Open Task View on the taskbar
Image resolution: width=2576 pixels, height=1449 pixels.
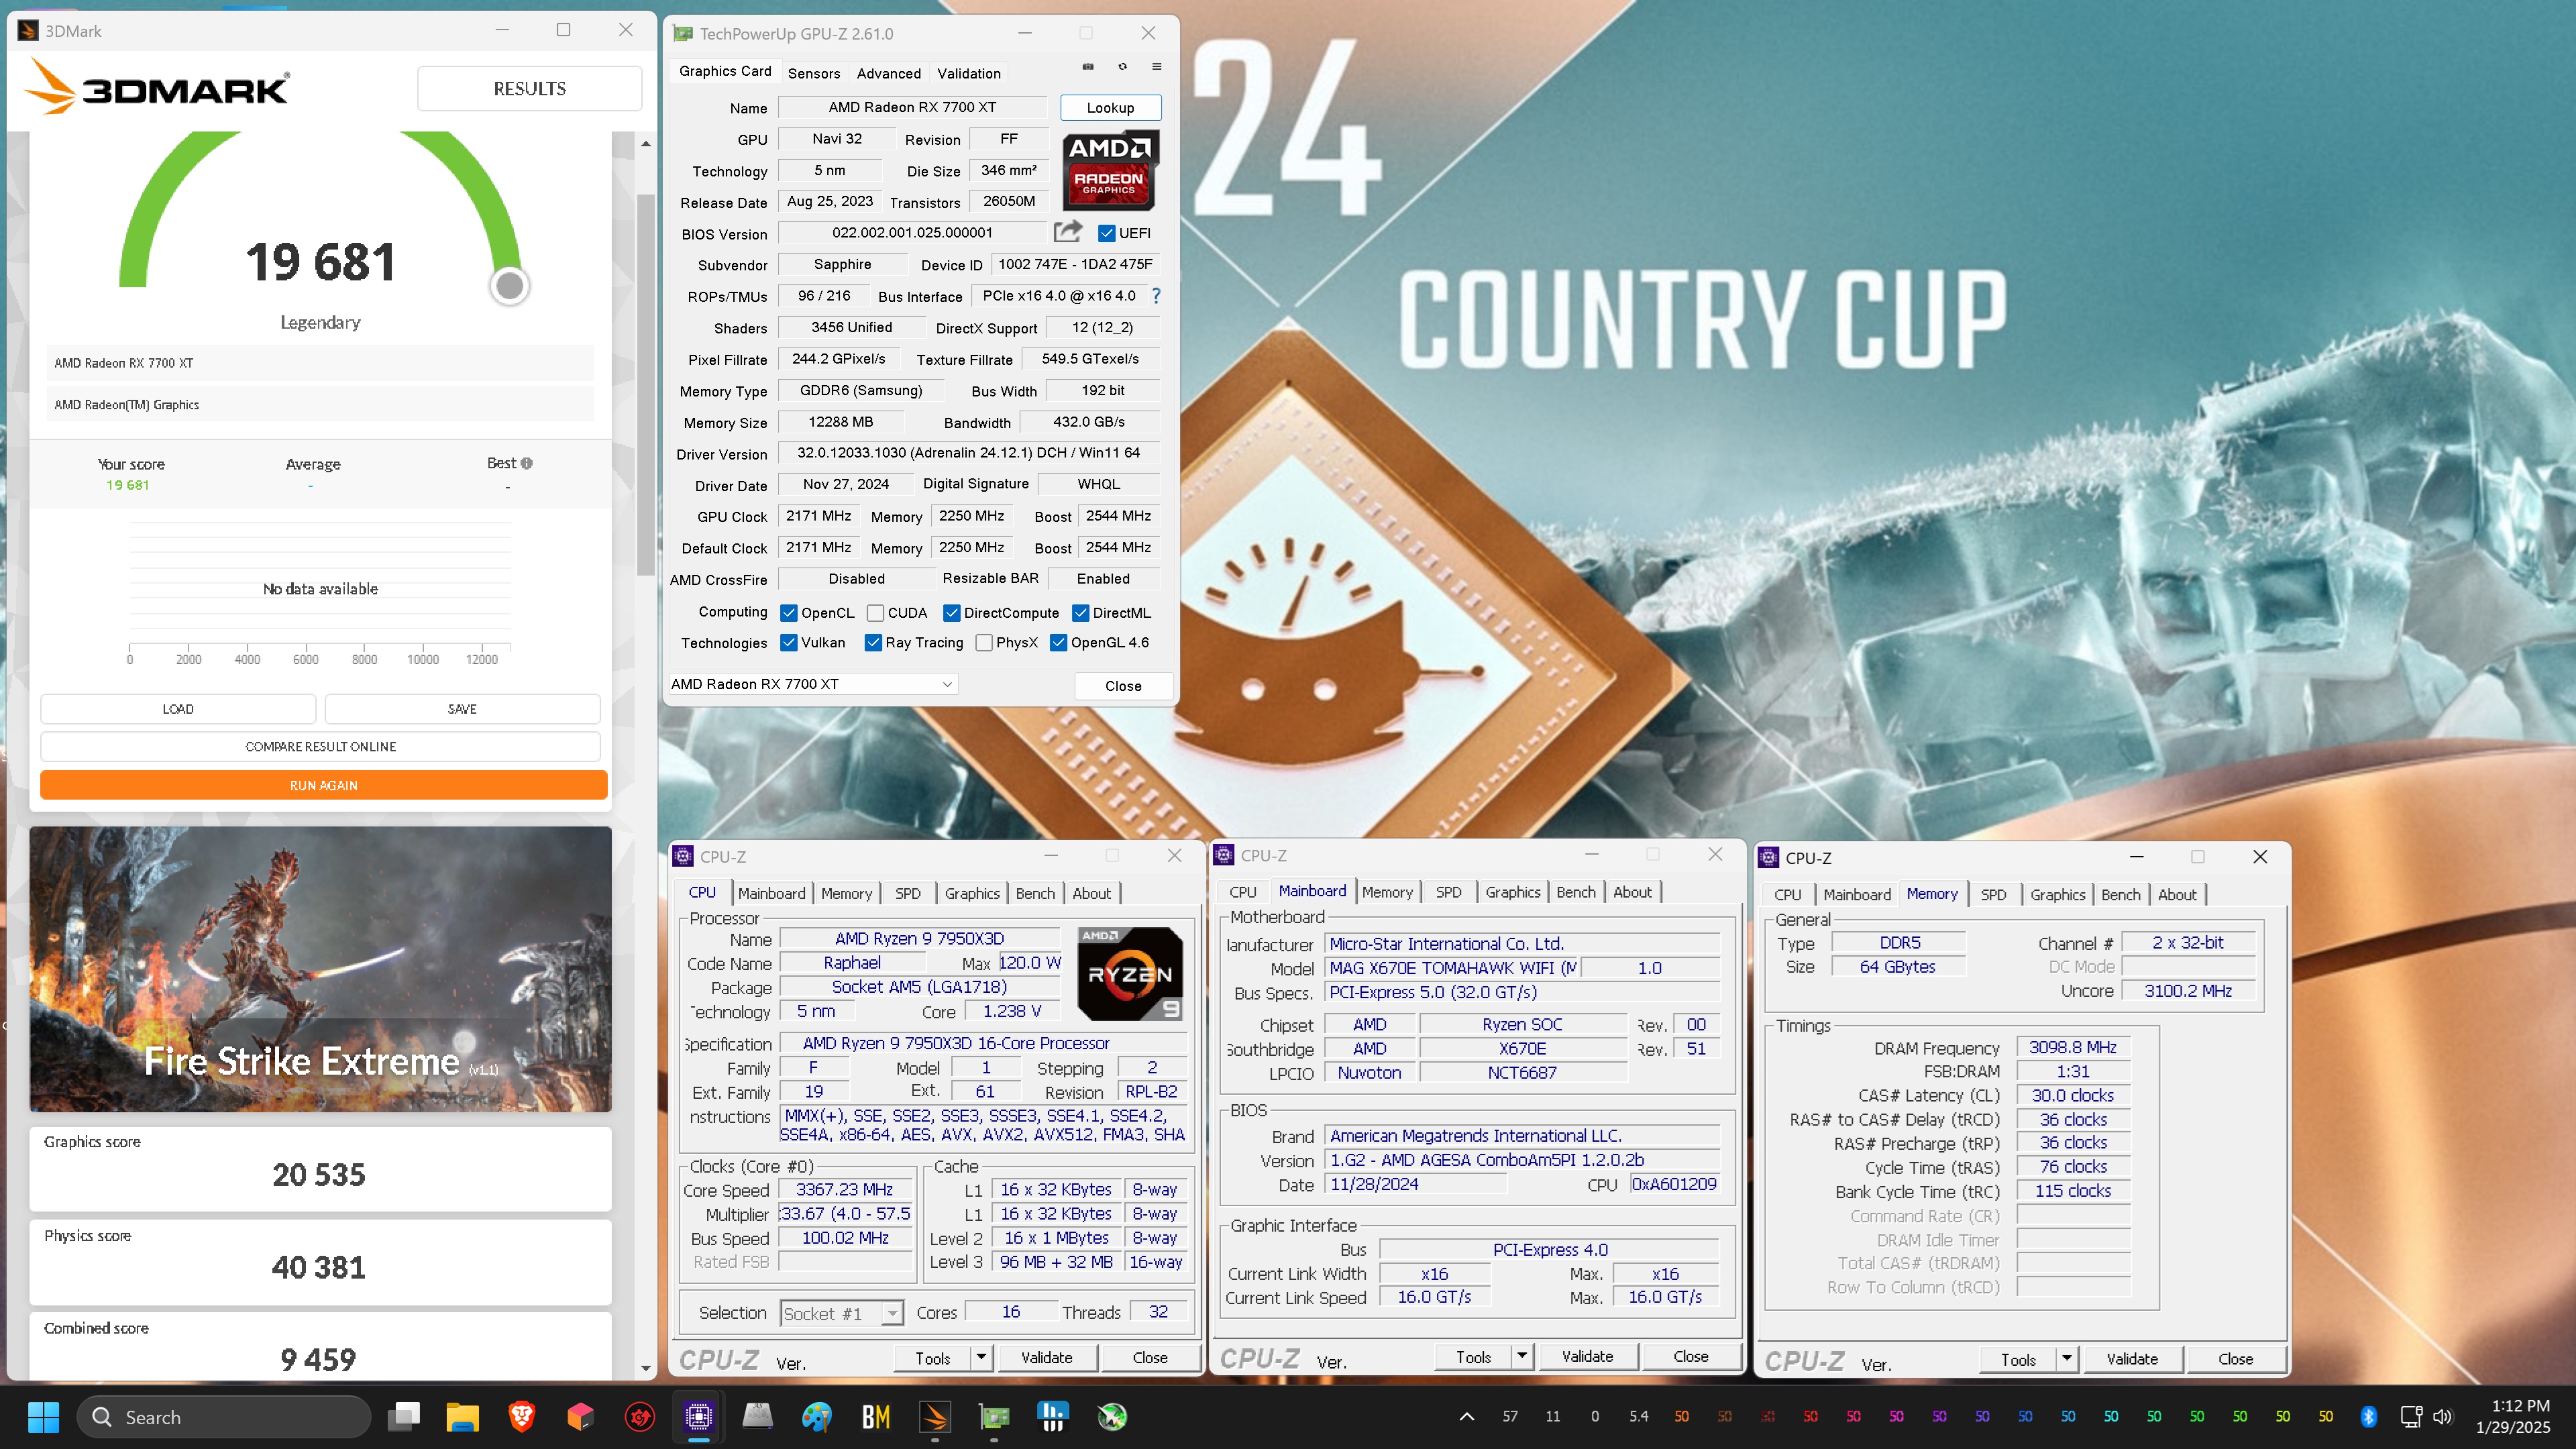tap(404, 1416)
